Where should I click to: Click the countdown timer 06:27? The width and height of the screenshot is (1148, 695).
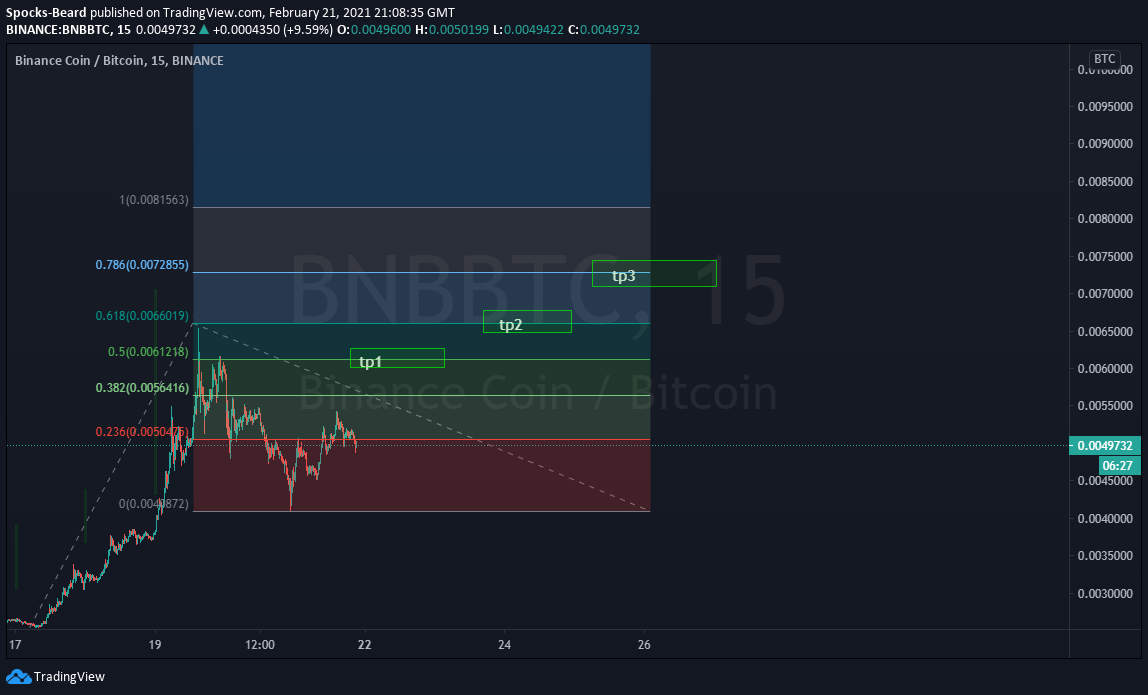click(1118, 465)
